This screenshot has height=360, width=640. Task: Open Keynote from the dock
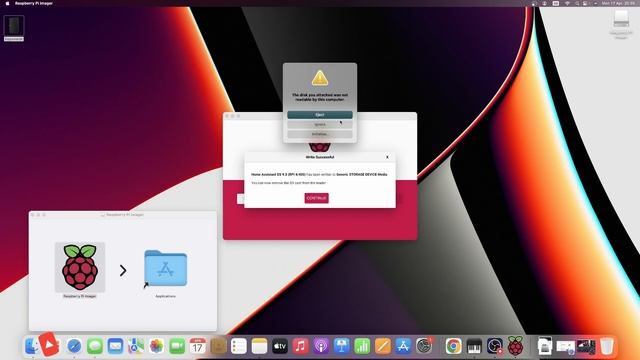coord(342,346)
